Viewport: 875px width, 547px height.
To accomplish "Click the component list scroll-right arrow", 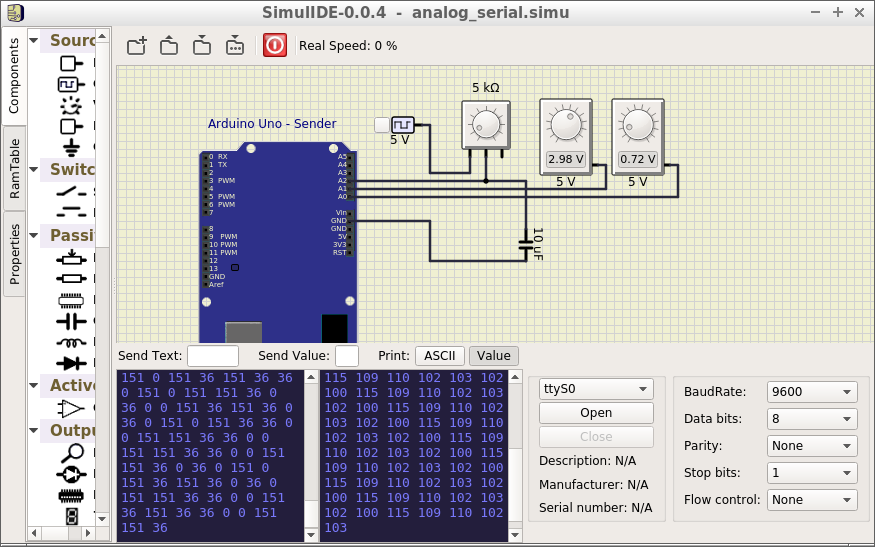I will click(x=88, y=533).
